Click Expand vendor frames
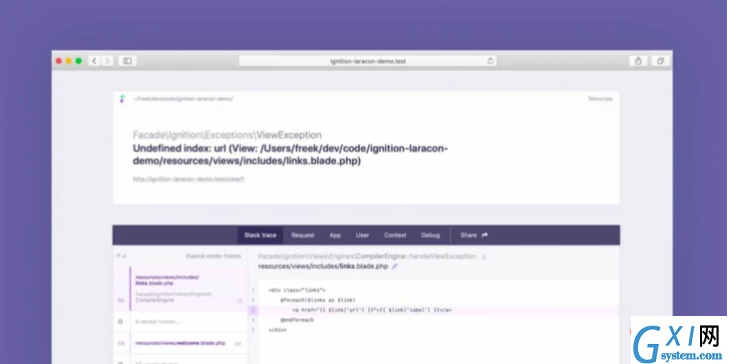The width and height of the screenshot is (729, 364). 213,256
